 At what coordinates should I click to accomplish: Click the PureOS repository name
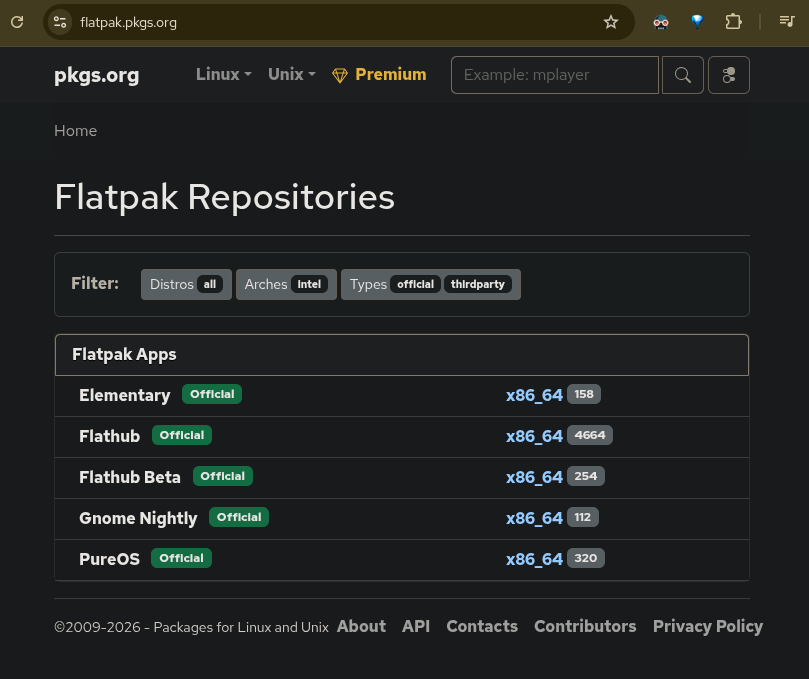pos(109,559)
